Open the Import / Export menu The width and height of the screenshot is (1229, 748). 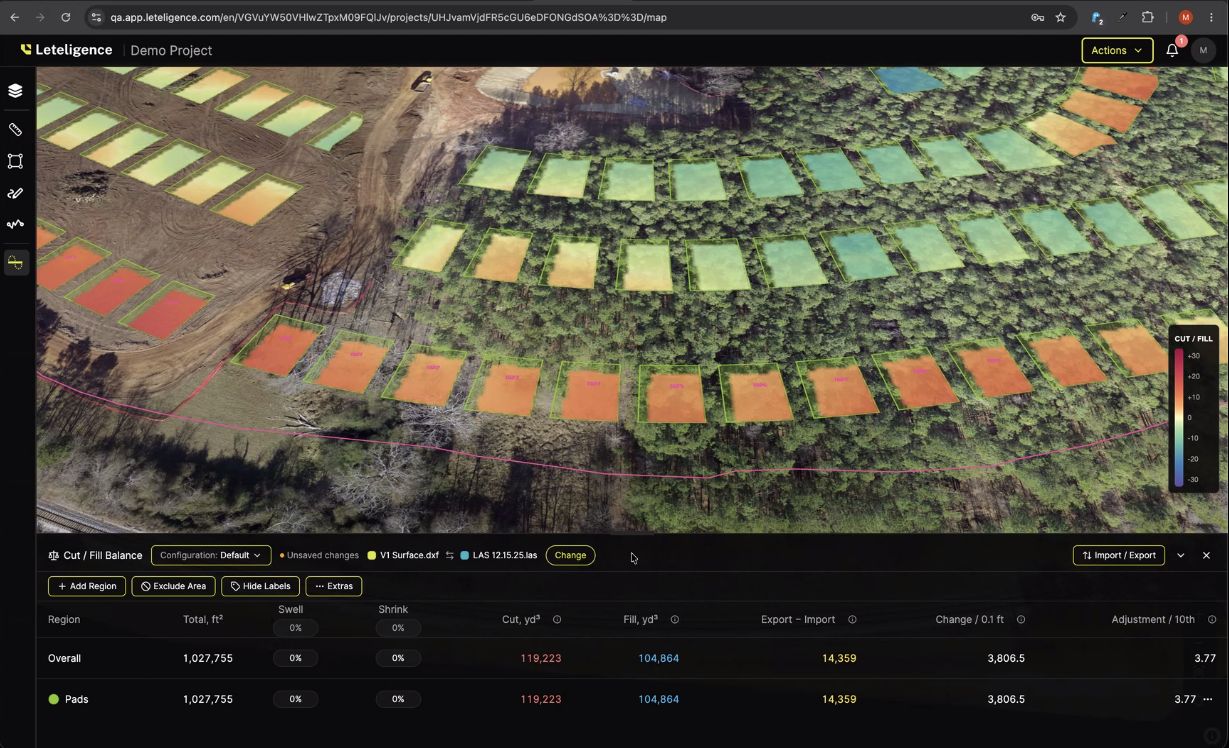click(x=1119, y=555)
